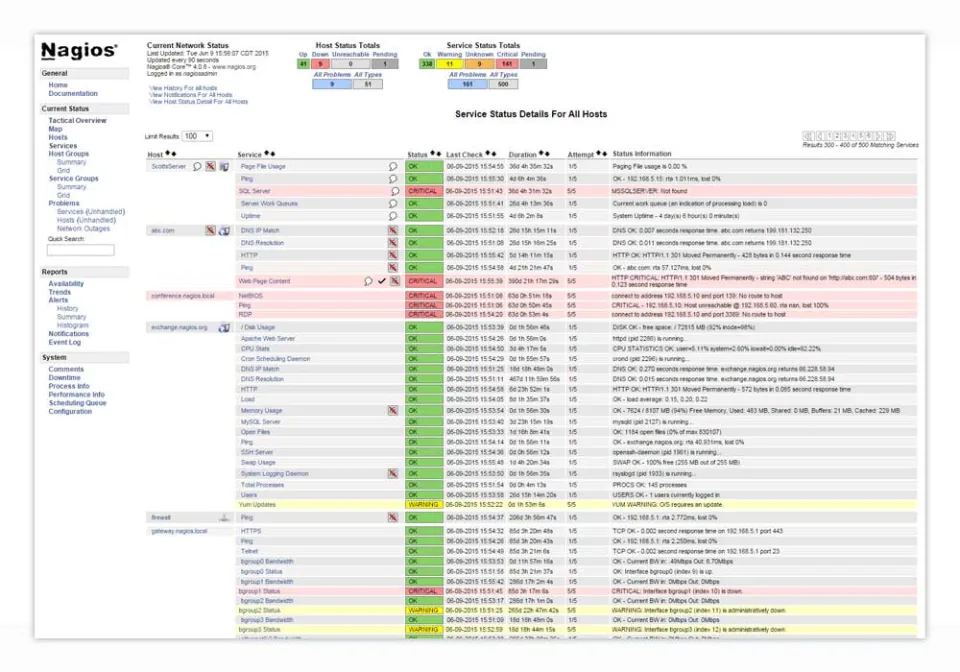This screenshot has width=960, height=672.
Task: Click notifications-disabled icon on Memory Usage row
Action: (393, 411)
